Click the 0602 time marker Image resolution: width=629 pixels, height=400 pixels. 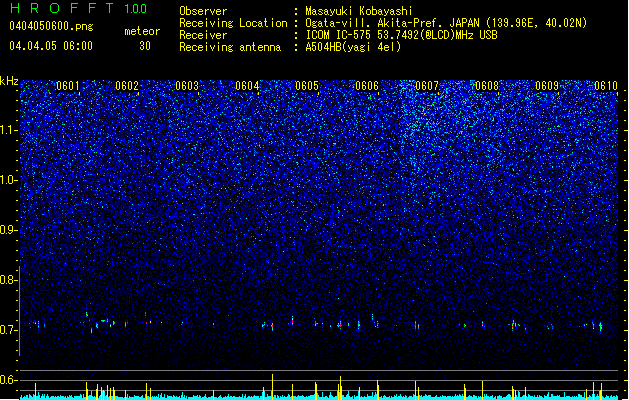coord(127,86)
